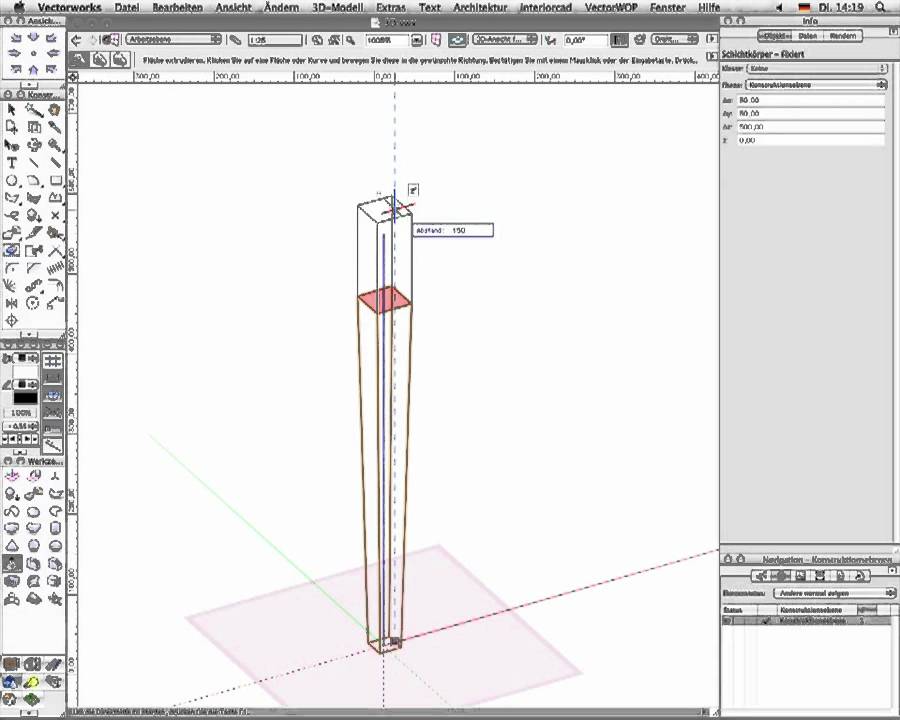Toggle snap to angle constraint
Screen dimensions: 900x720
[52, 394]
